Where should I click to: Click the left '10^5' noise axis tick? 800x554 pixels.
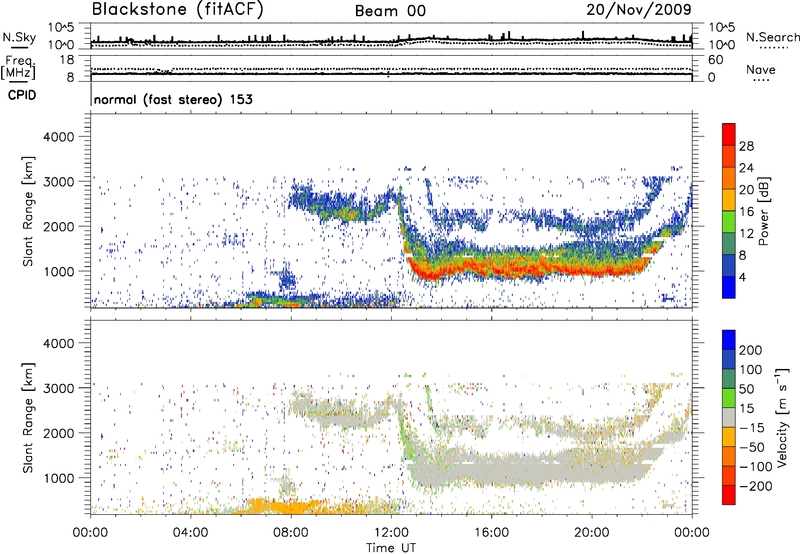(61, 27)
